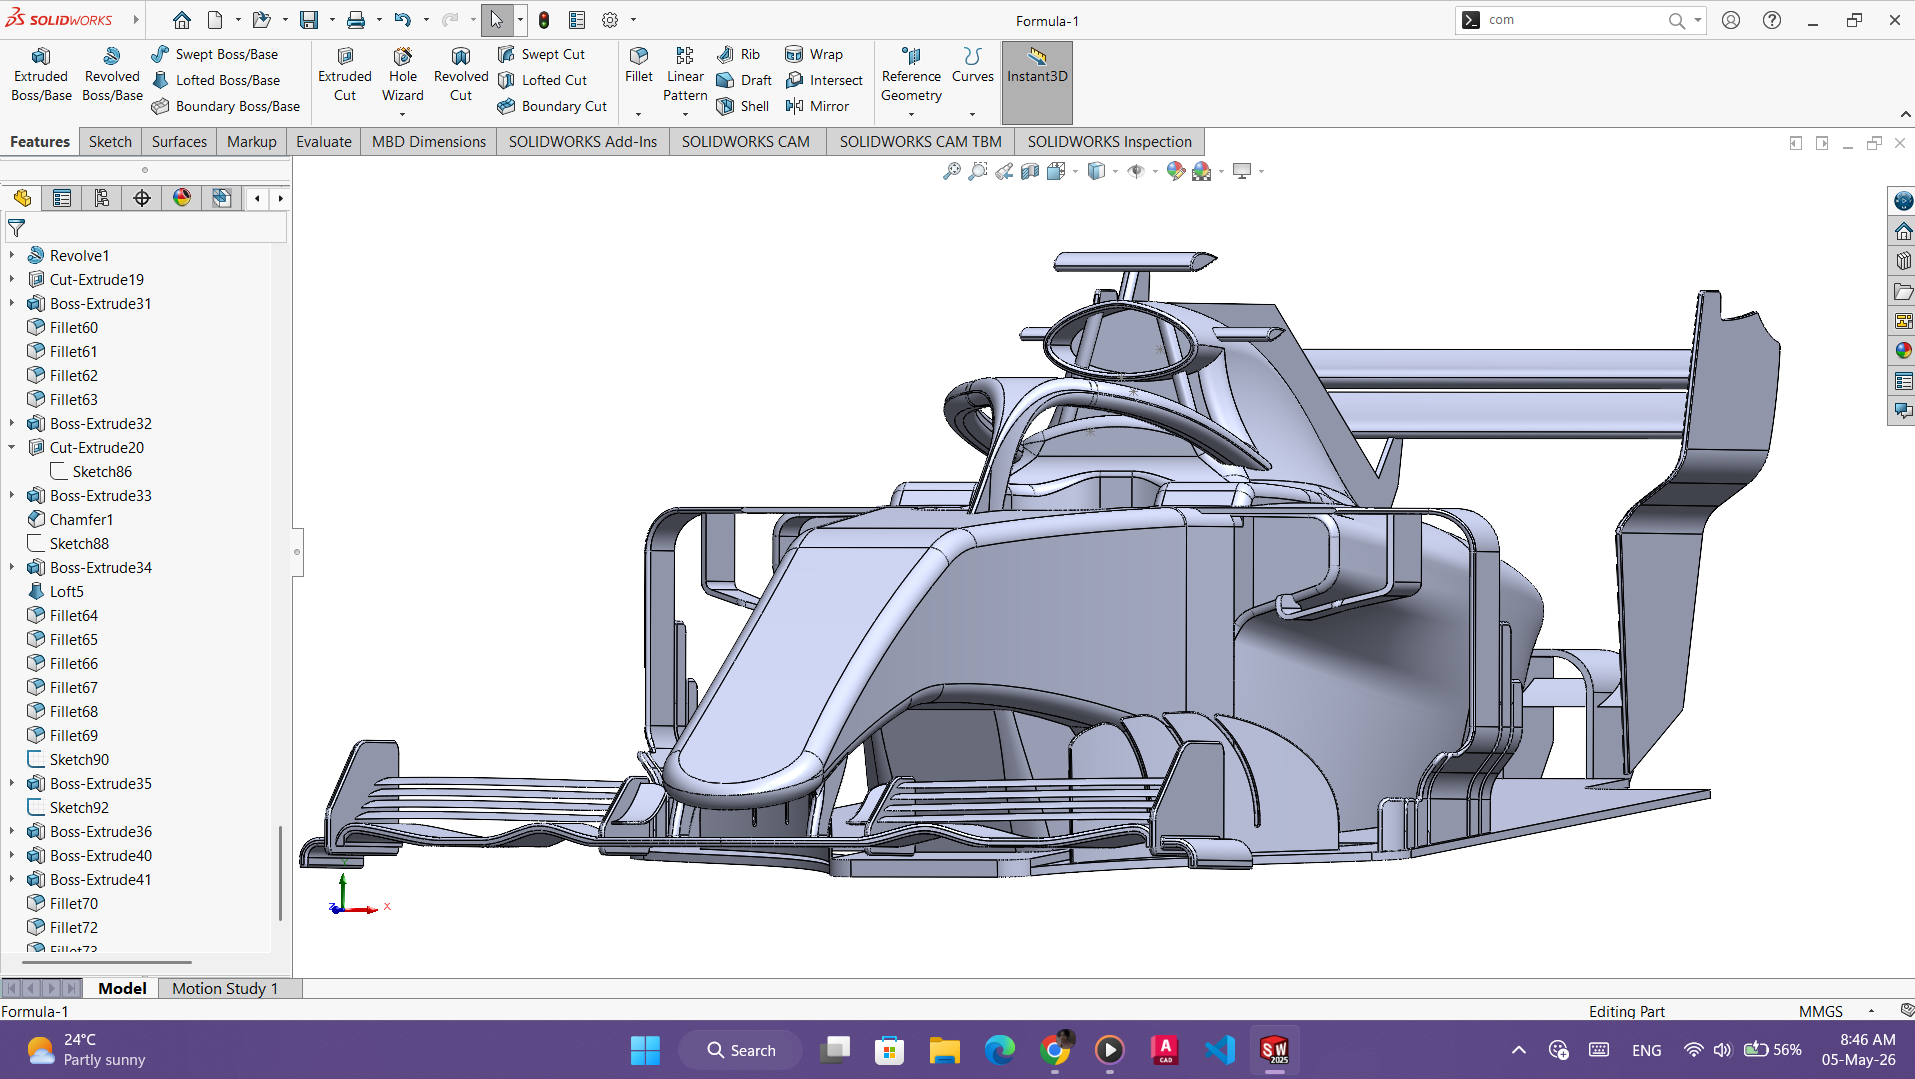Expand the Revolve1 feature

pos(12,255)
